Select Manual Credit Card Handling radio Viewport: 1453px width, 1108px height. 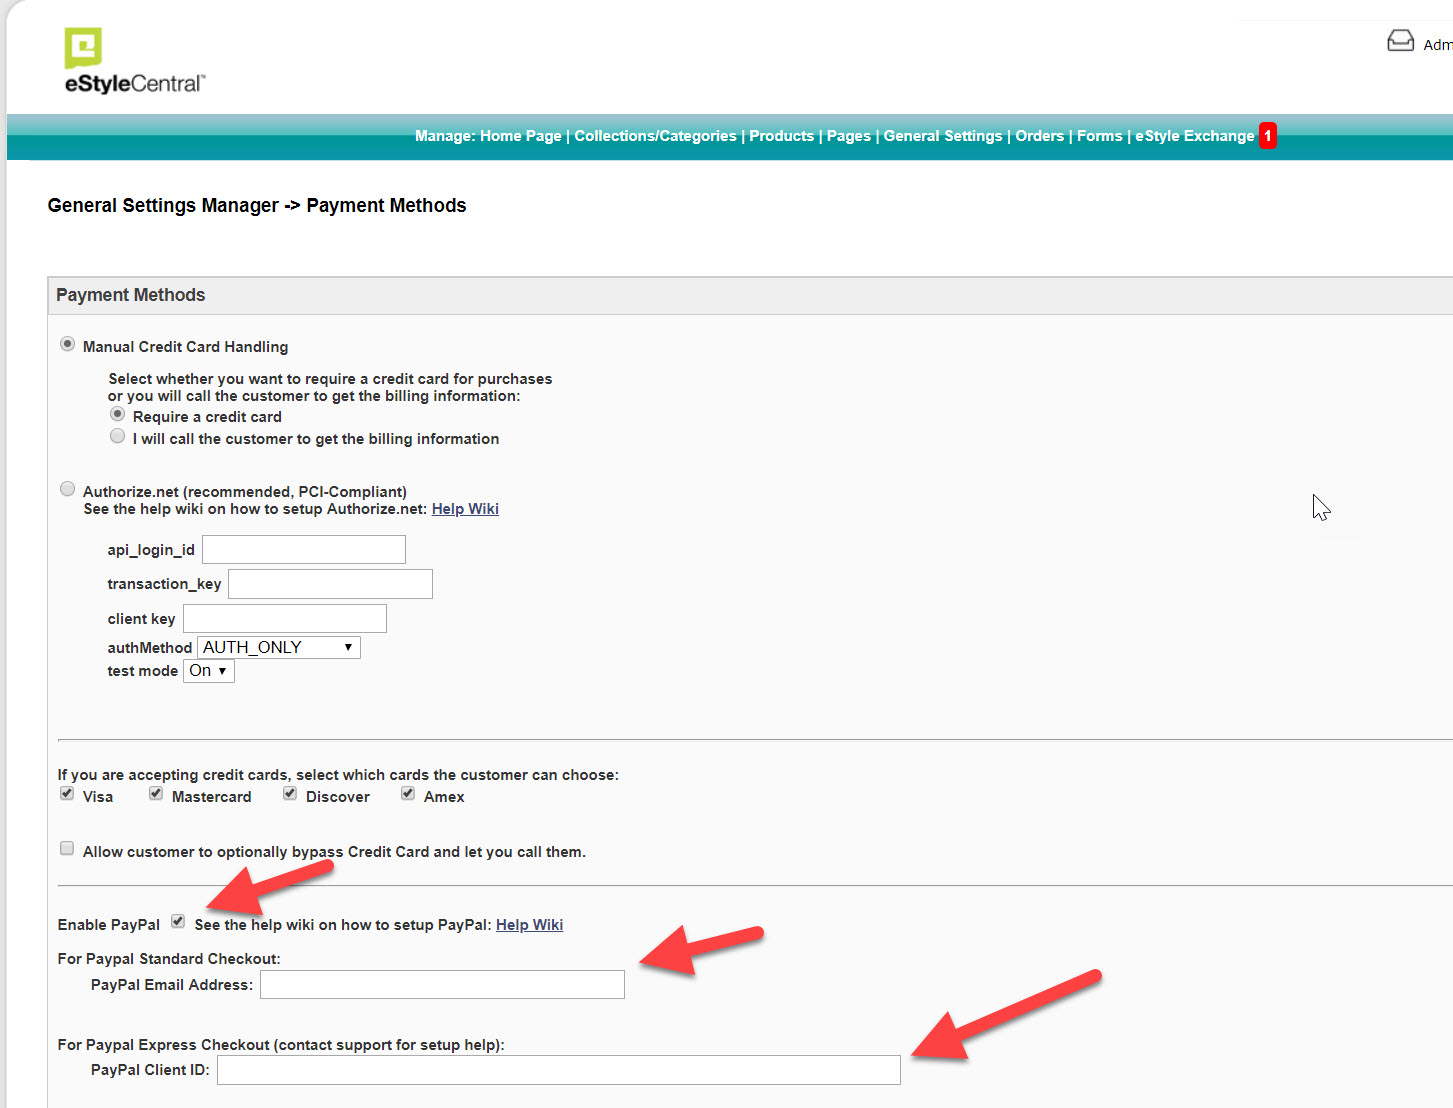67,344
